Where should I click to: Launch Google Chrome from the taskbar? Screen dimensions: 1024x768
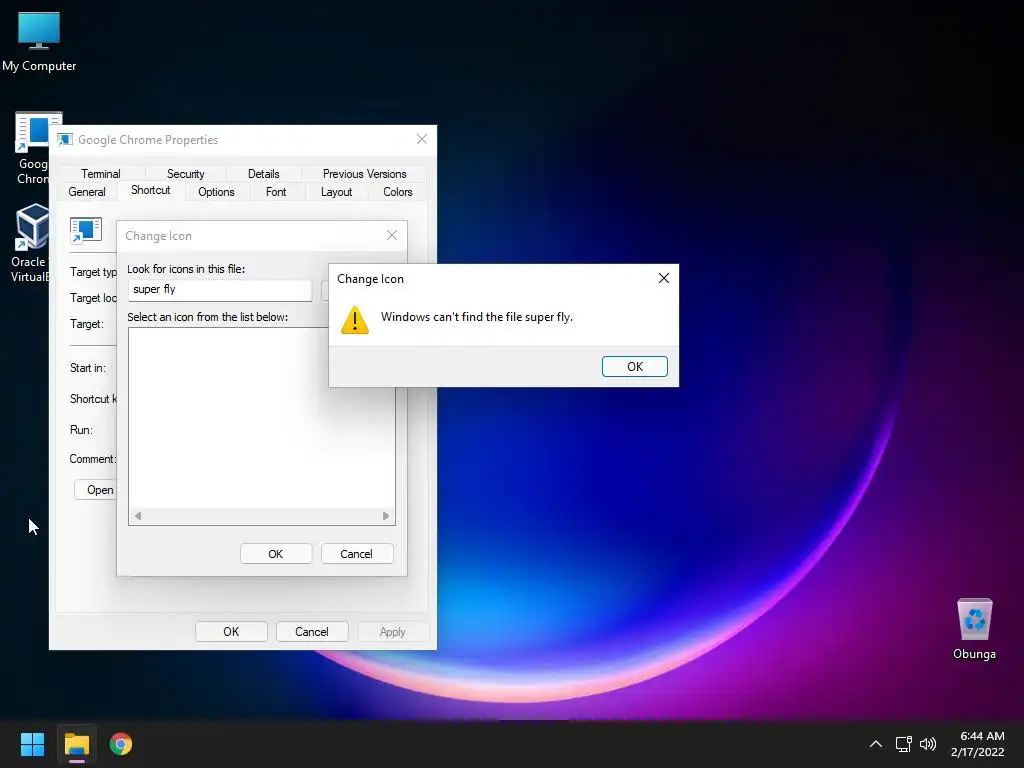point(121,744)
